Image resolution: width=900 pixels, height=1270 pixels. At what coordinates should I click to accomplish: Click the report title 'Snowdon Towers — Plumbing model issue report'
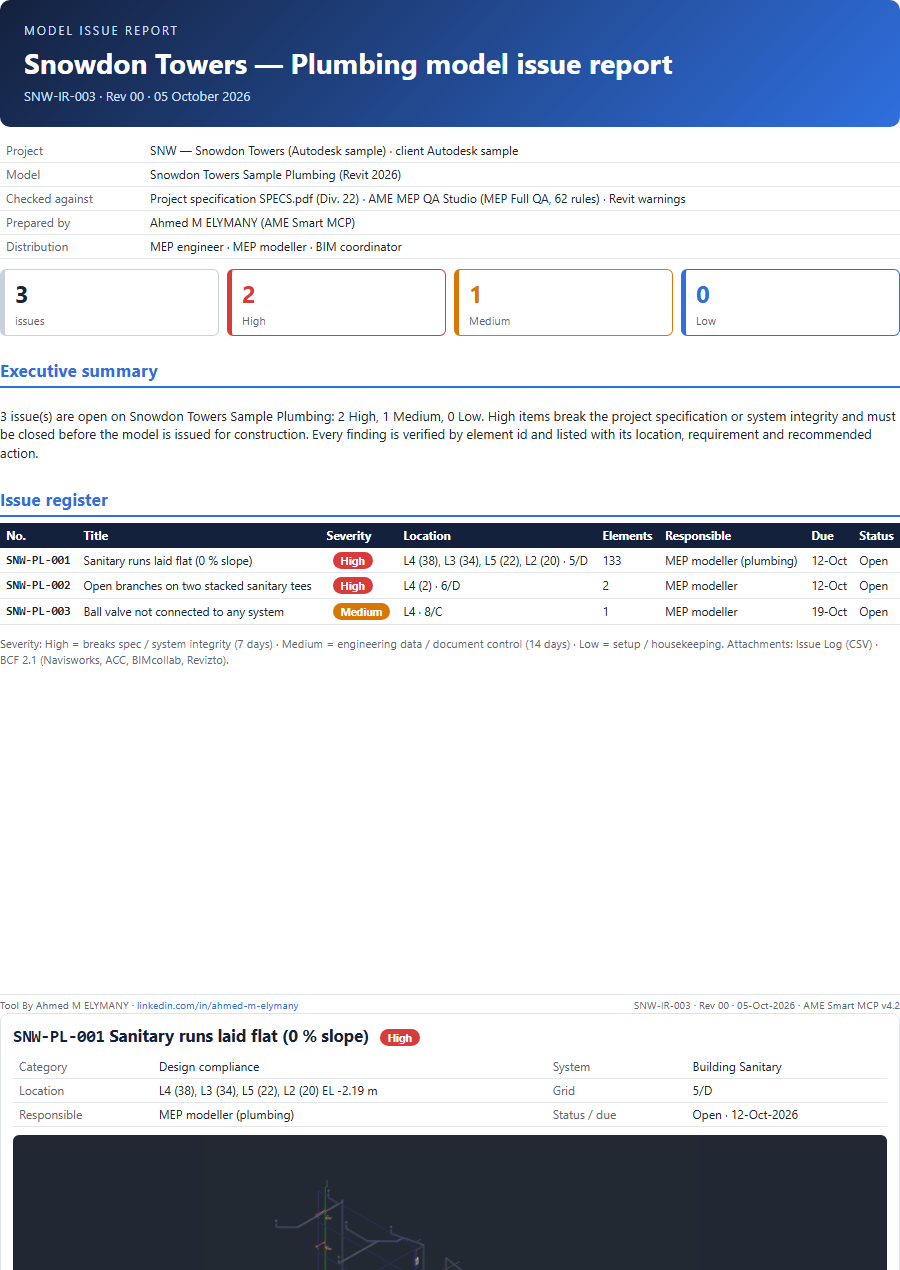(348, 64)
